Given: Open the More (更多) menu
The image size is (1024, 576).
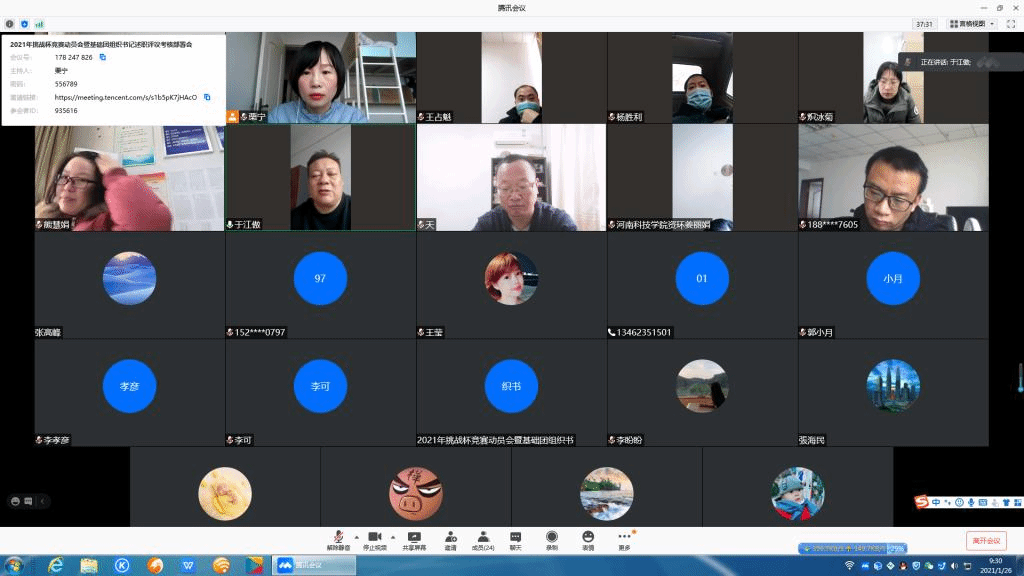Looking at the screenshot, I should pos(624,540).
